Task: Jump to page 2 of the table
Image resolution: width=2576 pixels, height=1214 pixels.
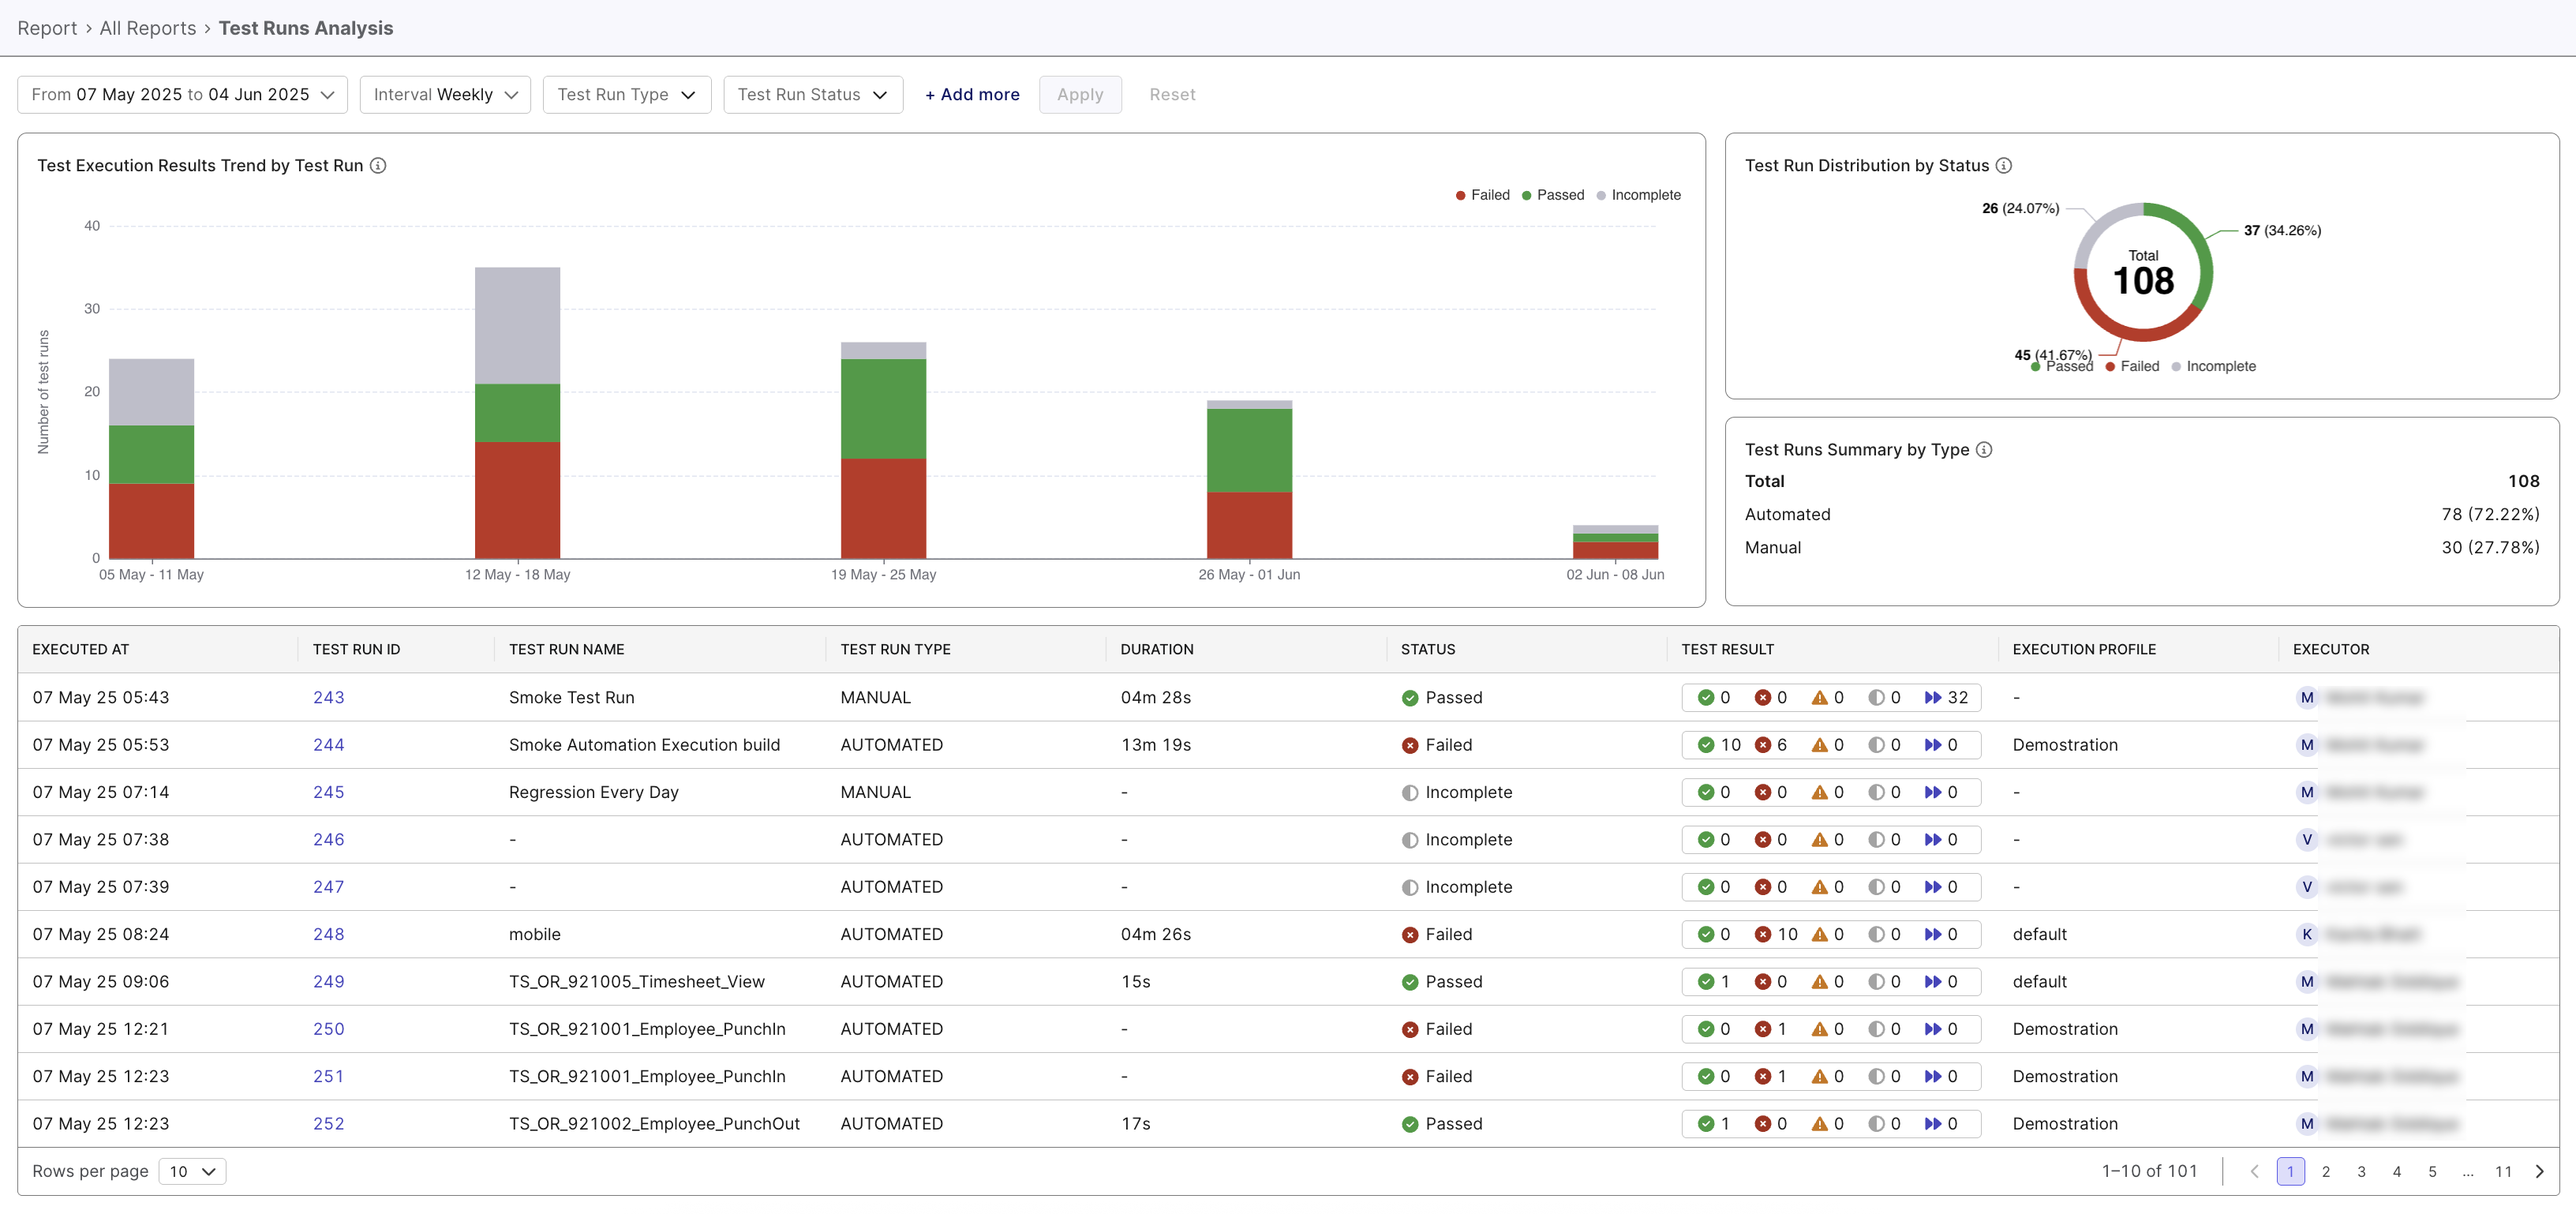Action: (x=2326, y=1171)
